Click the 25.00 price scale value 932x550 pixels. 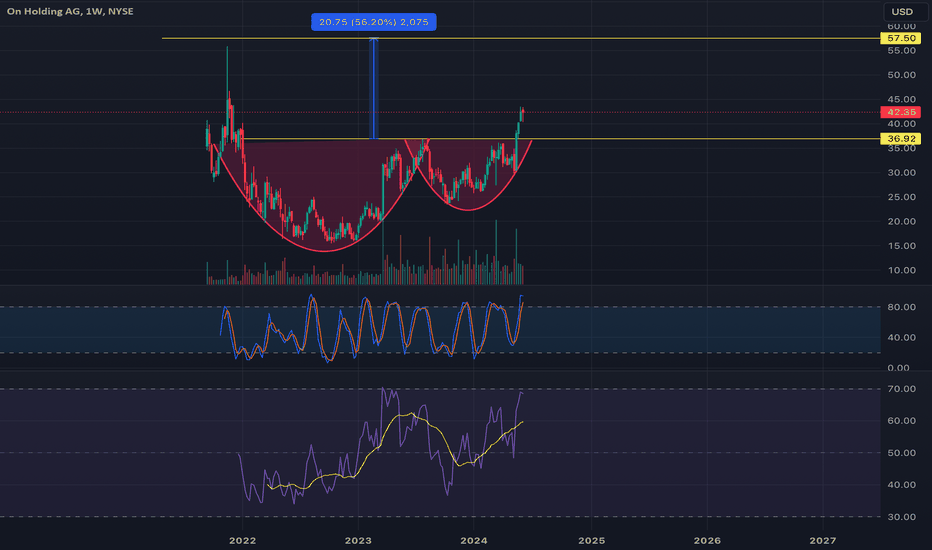pos(902,197)
